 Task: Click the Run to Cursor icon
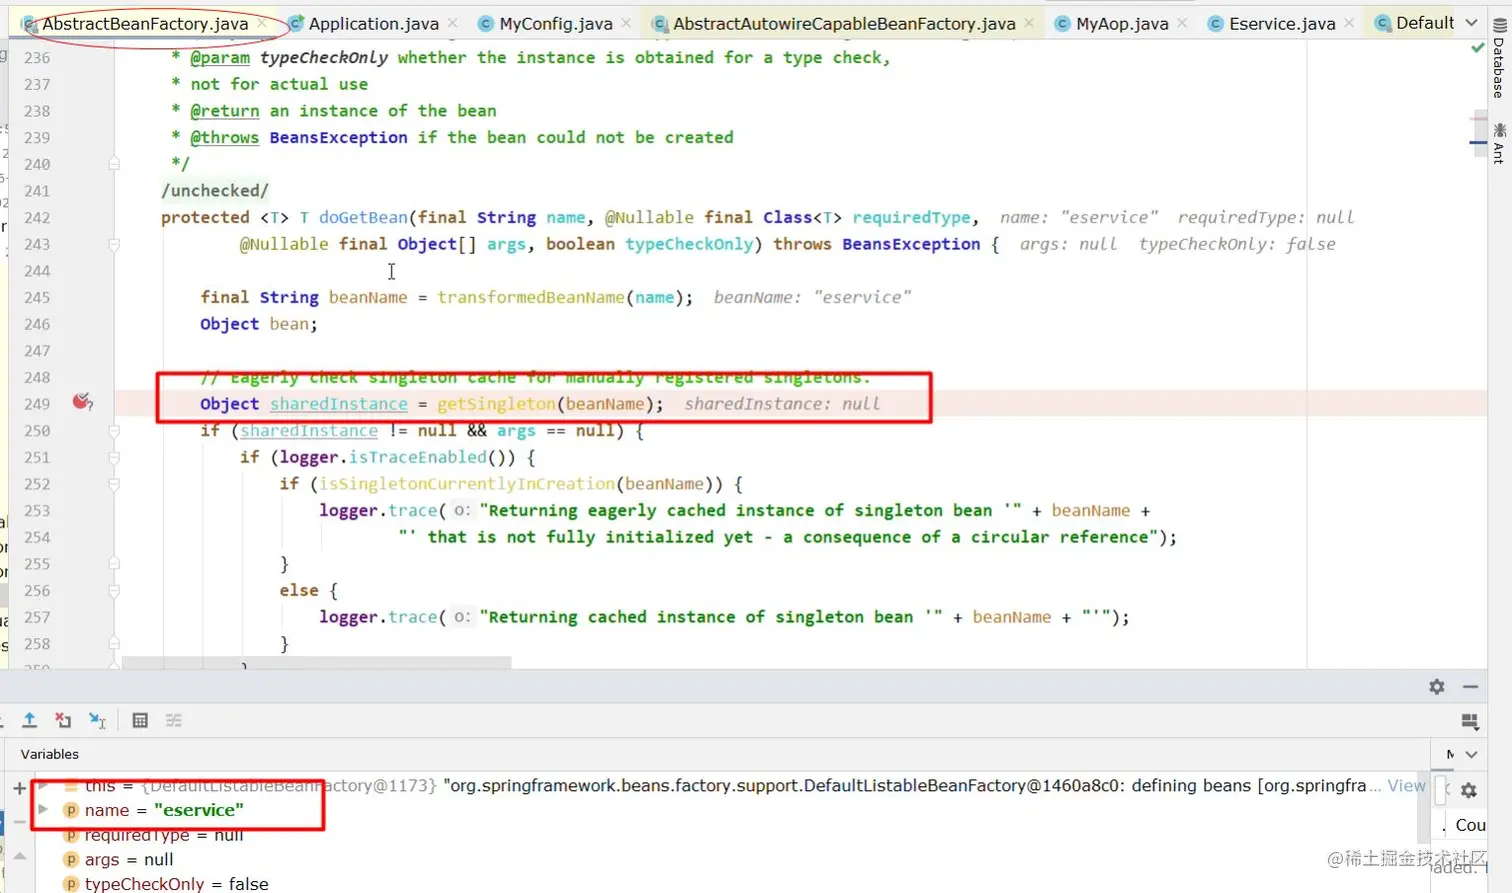97,720
